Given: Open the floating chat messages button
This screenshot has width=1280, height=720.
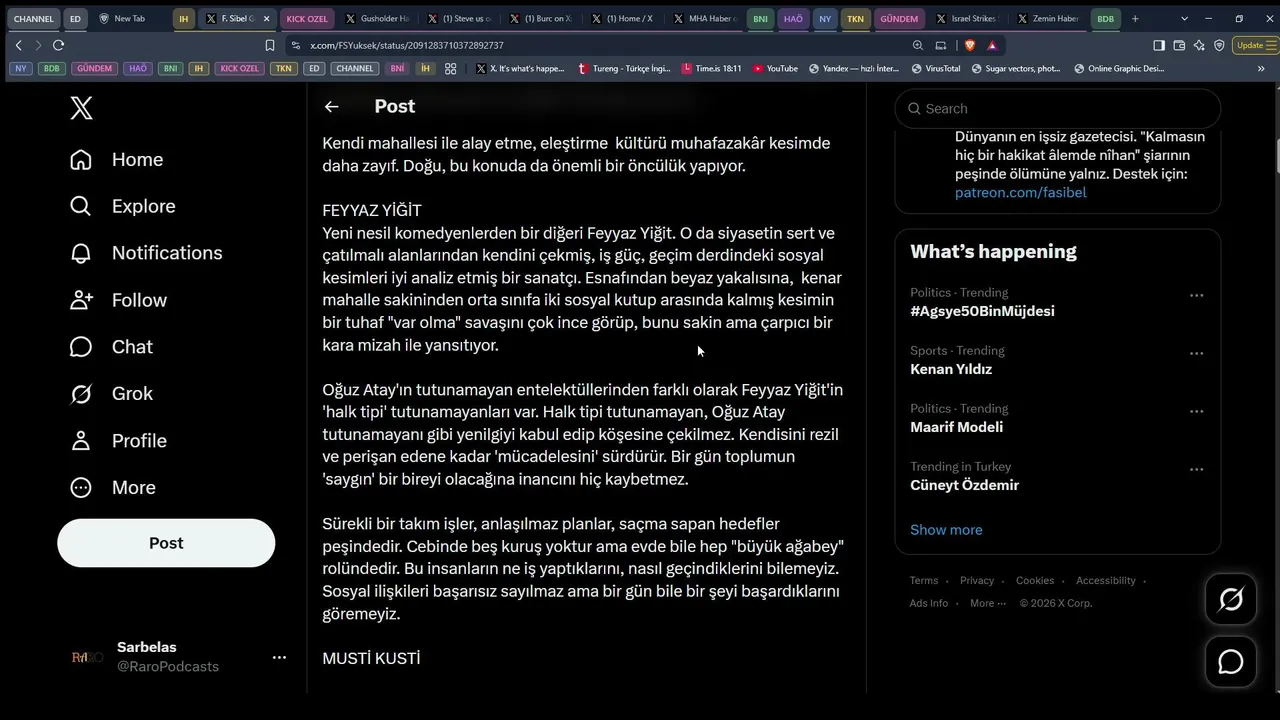Looking at the screenshot, I should [x=1231, y=662].
